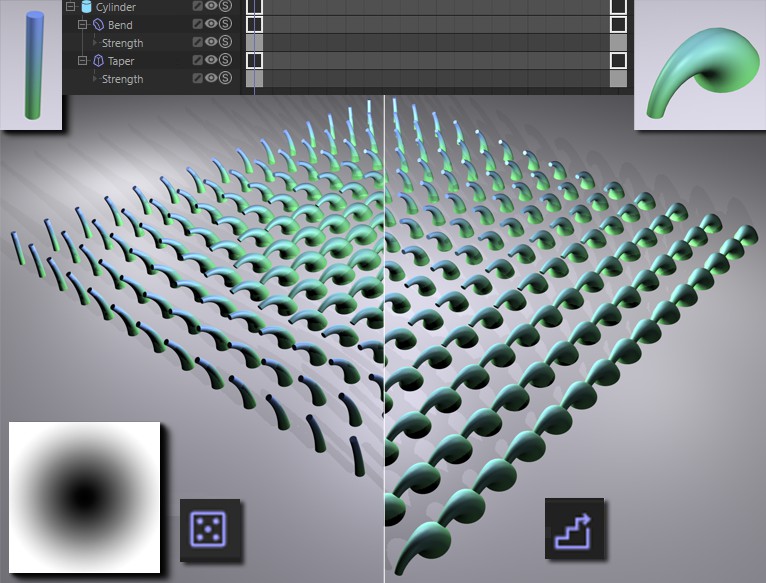The image size is (766, 583).
Task: Solo Bend's Strength track with S icon
Action: click(x=225, y=42)
